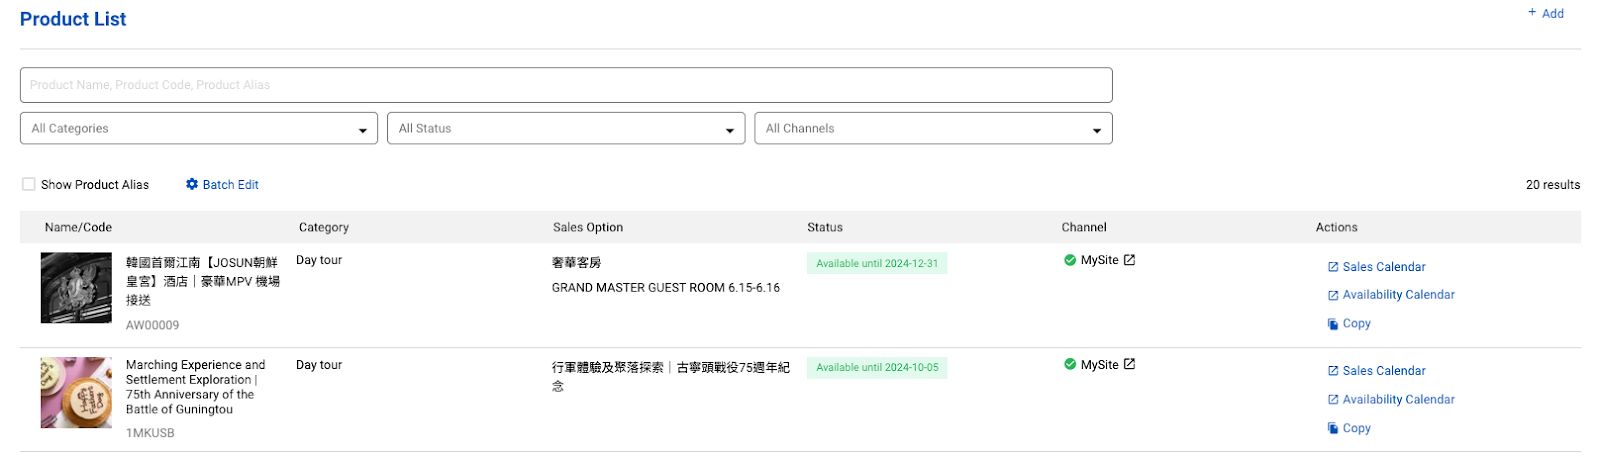Click product code 1MKUSB
Image resolution: width=1600 pixels, height=458 pixels.
150,433
